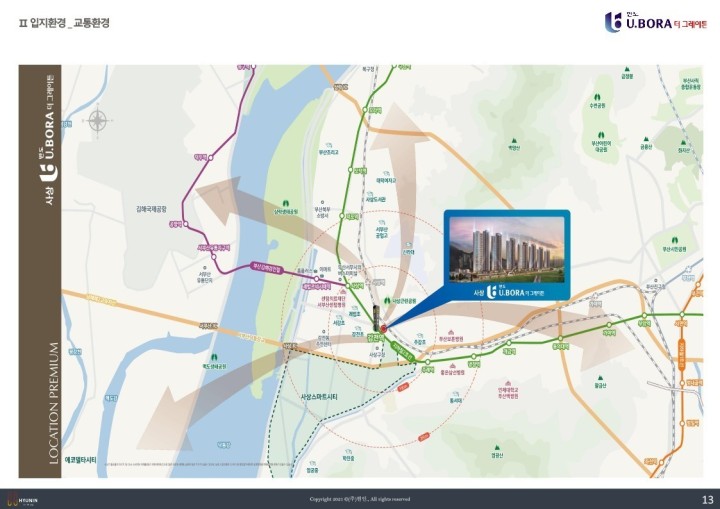The image size is (720, 509).
Task: Click the mountain icon for 백양산
Action: point(514,141)
